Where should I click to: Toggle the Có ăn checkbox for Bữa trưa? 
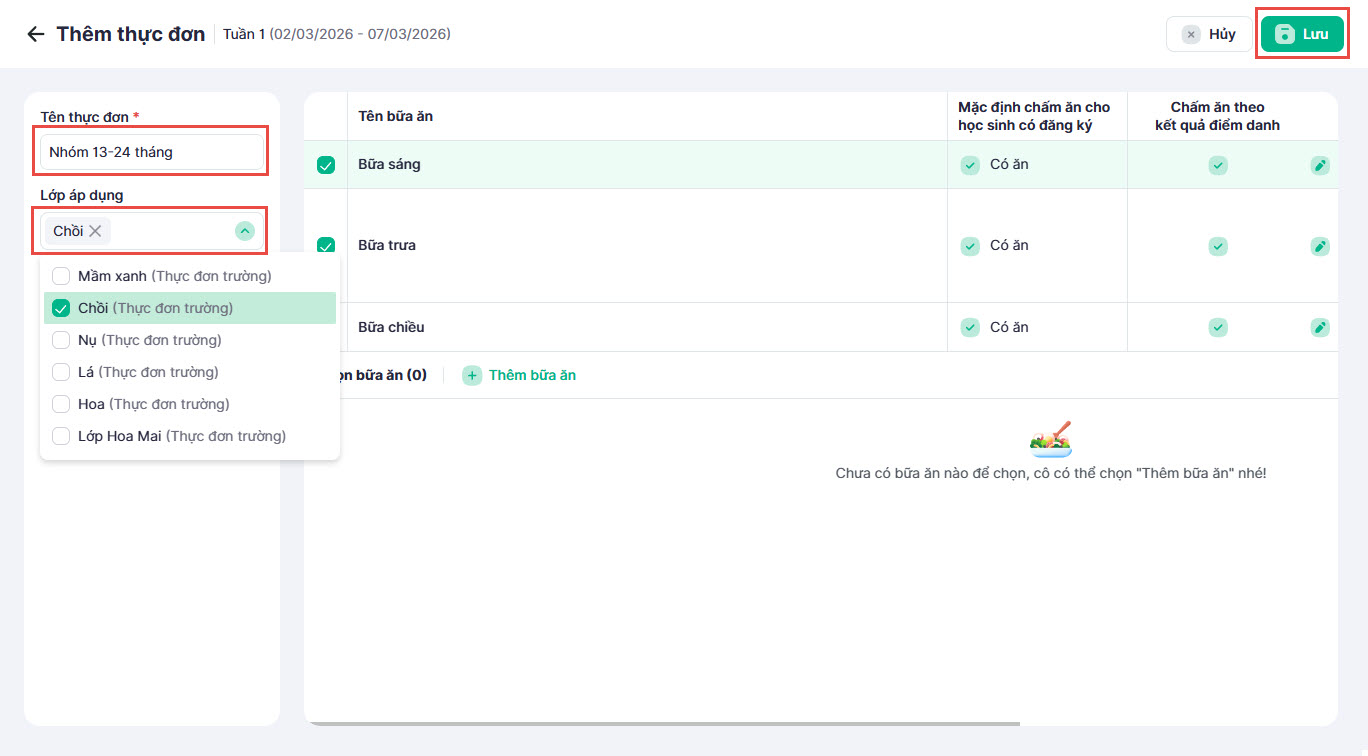970,246
